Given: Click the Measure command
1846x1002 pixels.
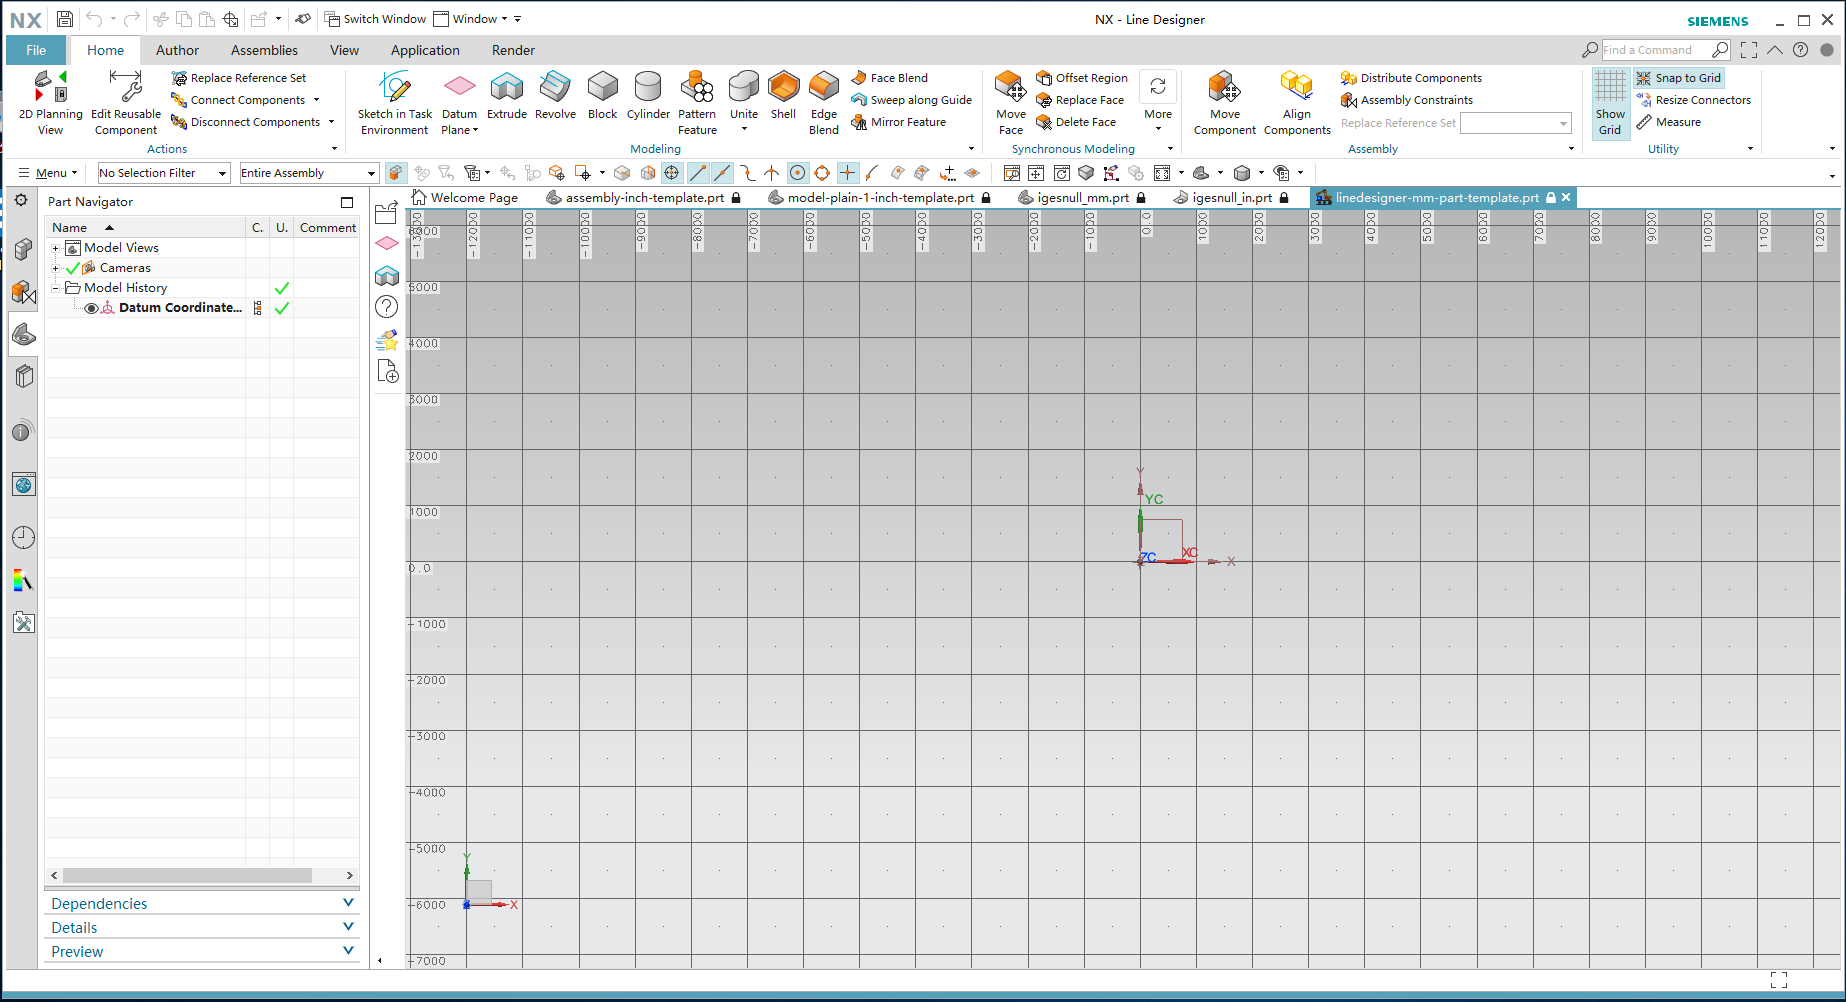Looking at the screenshot, I should [x=1669, y=122].
